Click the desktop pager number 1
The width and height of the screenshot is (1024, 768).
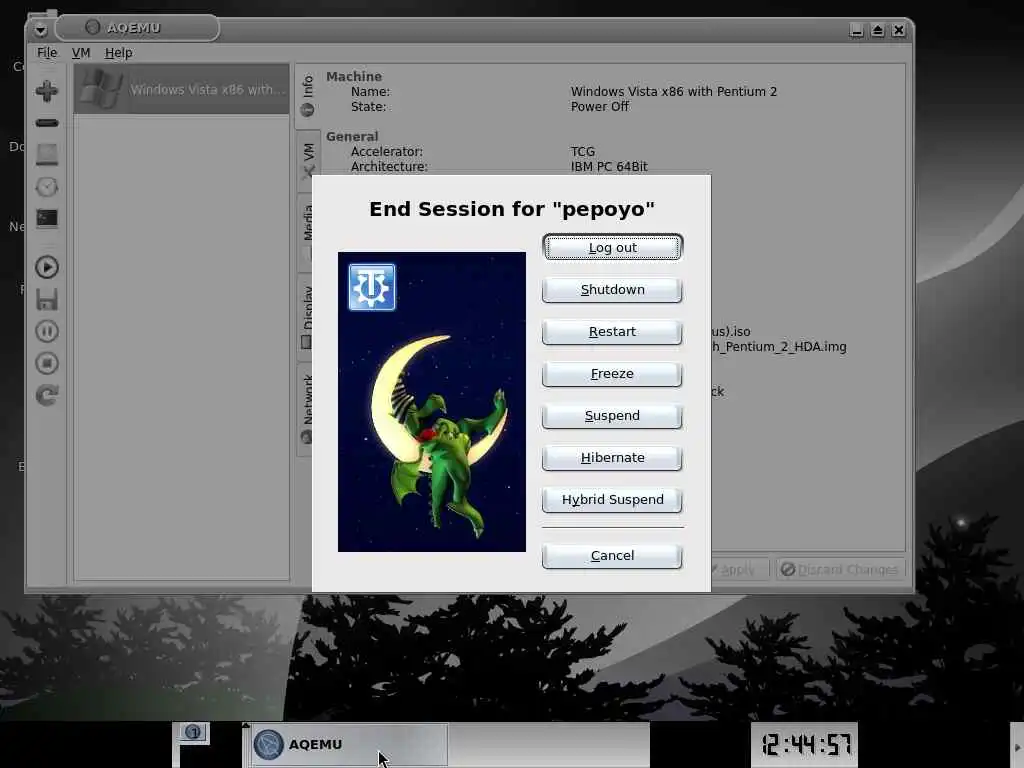[x=193, y=732]
